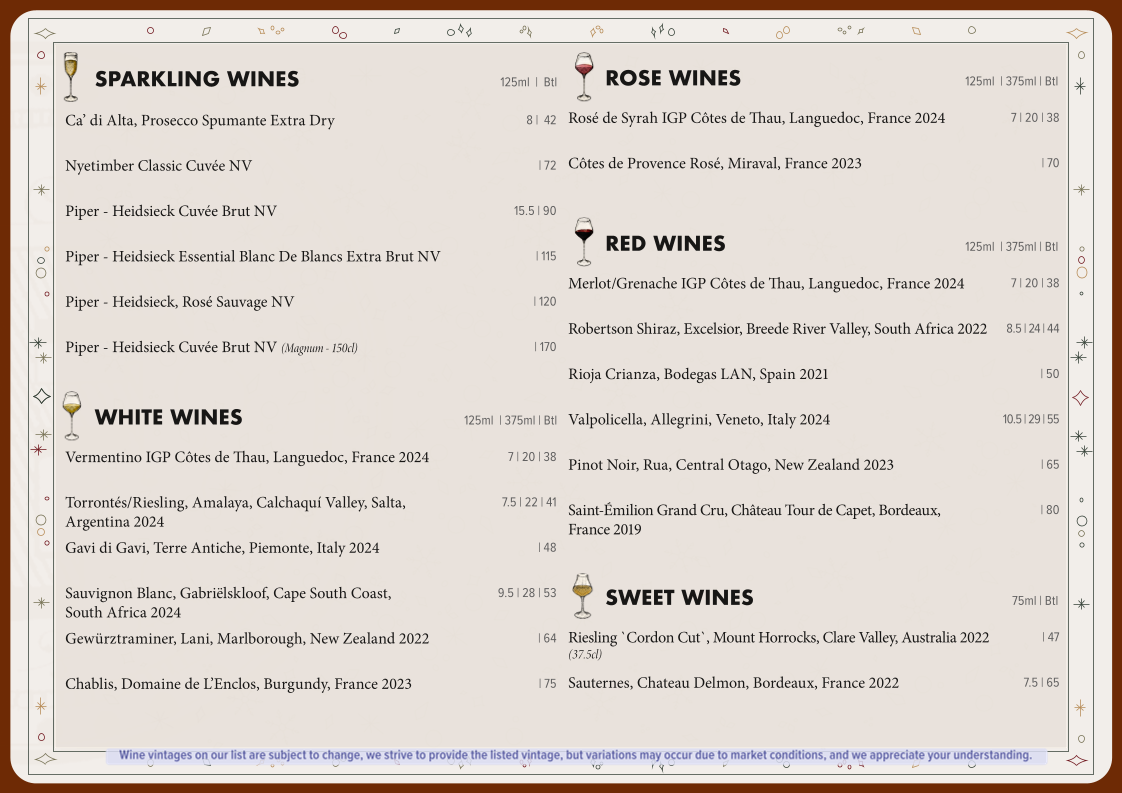Click Torrontés/Riesling Amalaya entry
The width and height of the screenshot is (1122, 793).
235,512
